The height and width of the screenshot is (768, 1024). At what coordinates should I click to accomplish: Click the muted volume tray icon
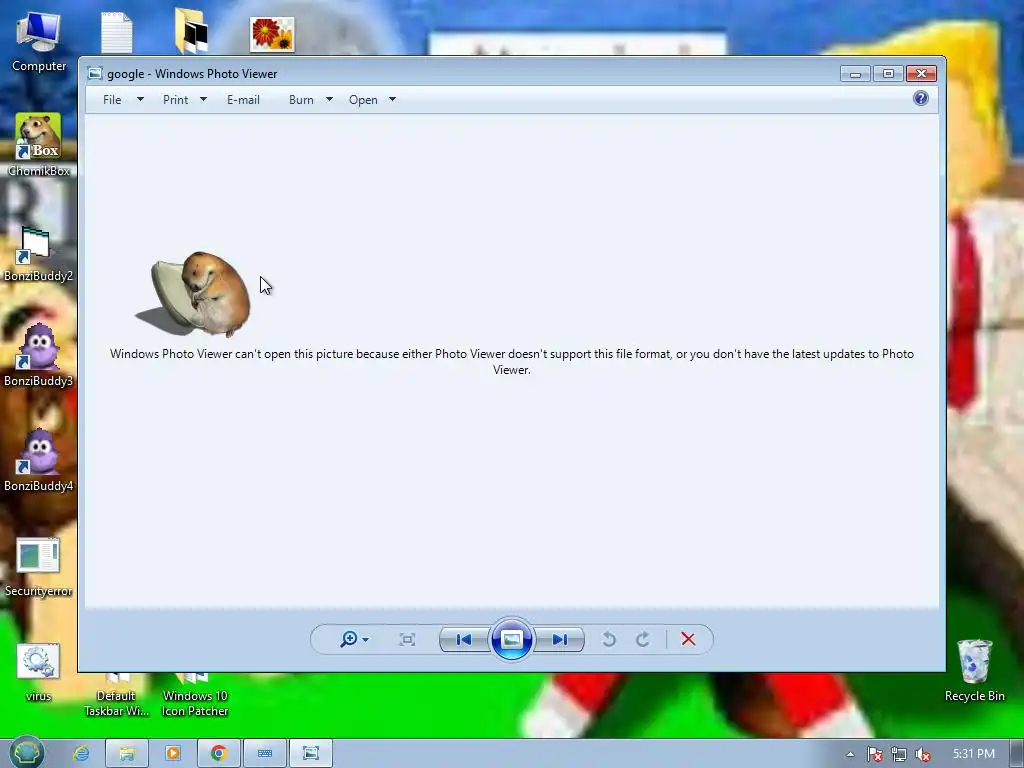(x=923, y=754)
